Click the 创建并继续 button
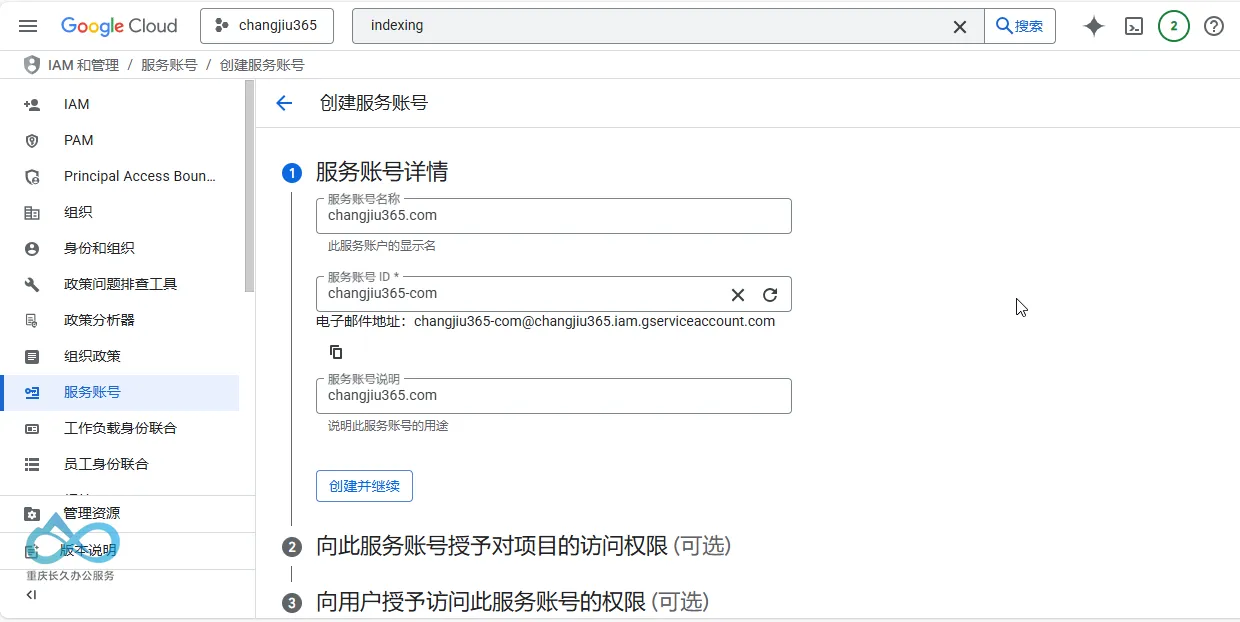Viewport: 1240px width, 622px height. tap(364, 486)
